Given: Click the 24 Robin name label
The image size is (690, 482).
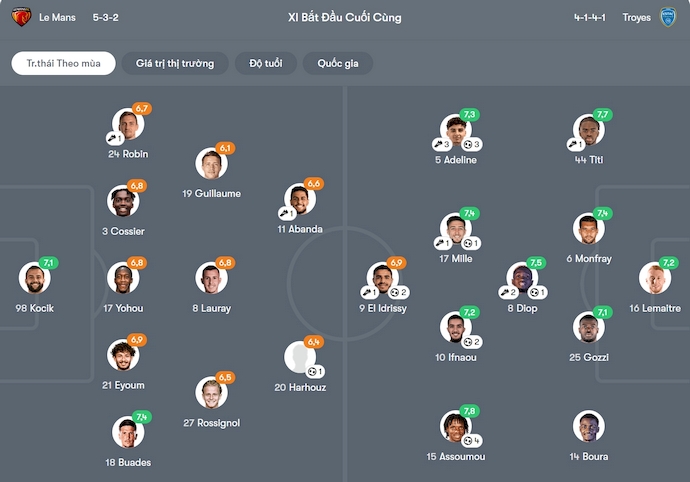Looking at the screenshot, I should click(x=128, y=154).
